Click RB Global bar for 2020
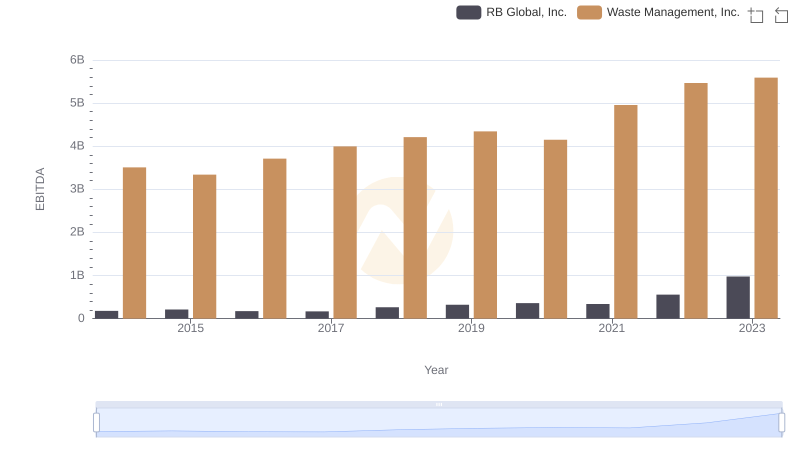 coord(528,311)
